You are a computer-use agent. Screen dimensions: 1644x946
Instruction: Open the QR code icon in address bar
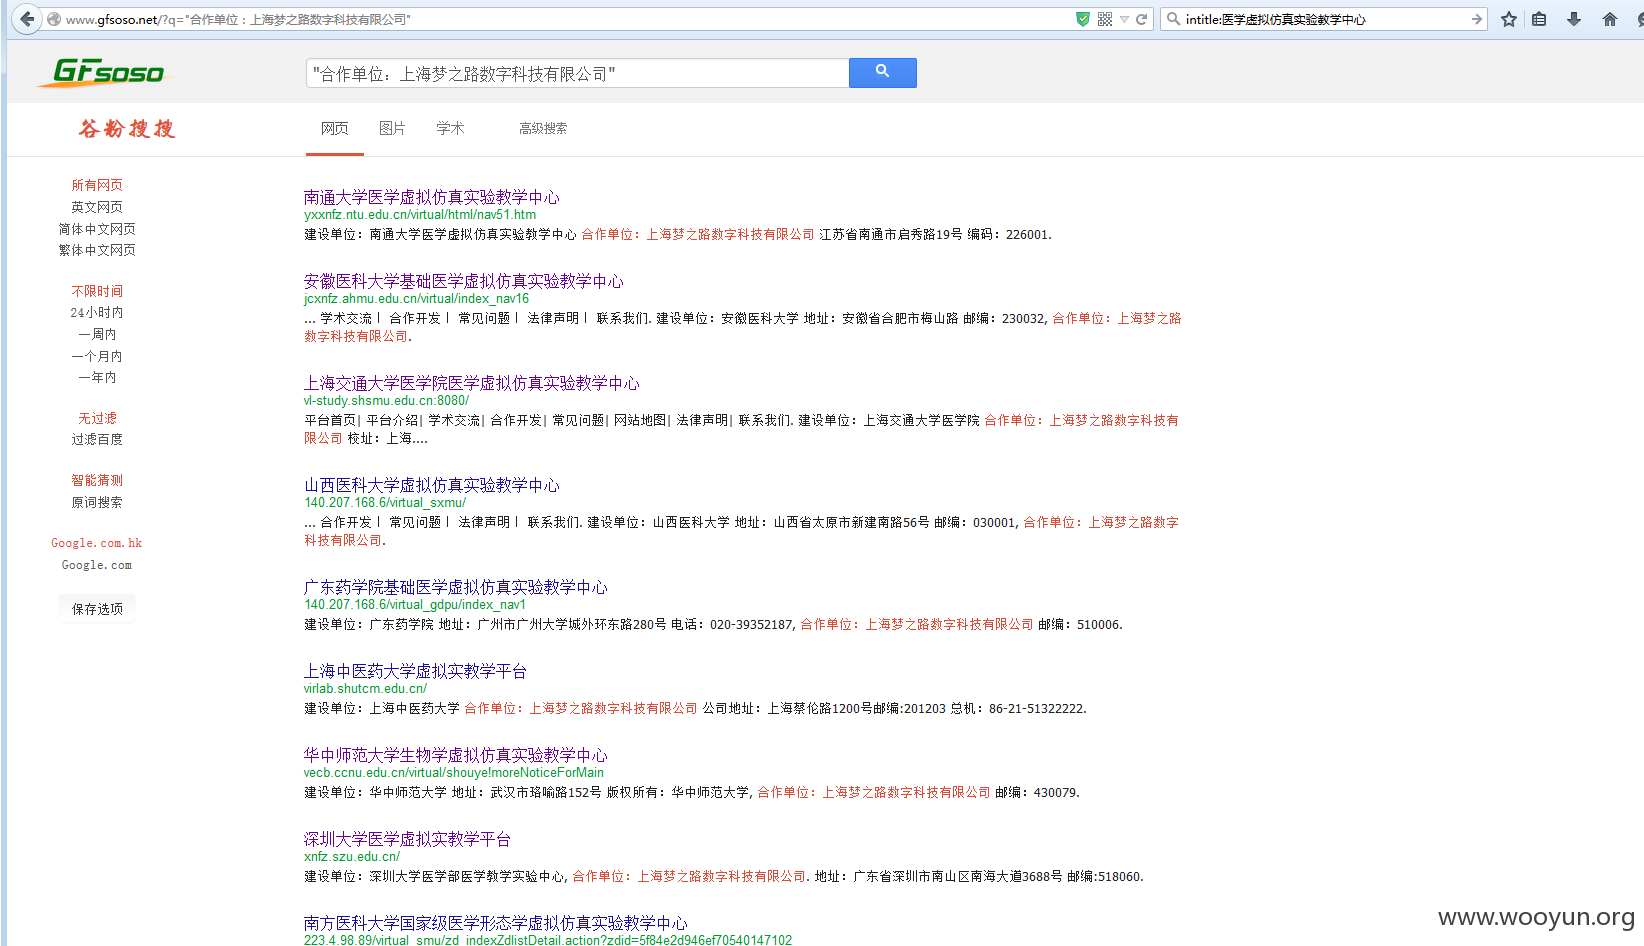[x=1105, y=19]
